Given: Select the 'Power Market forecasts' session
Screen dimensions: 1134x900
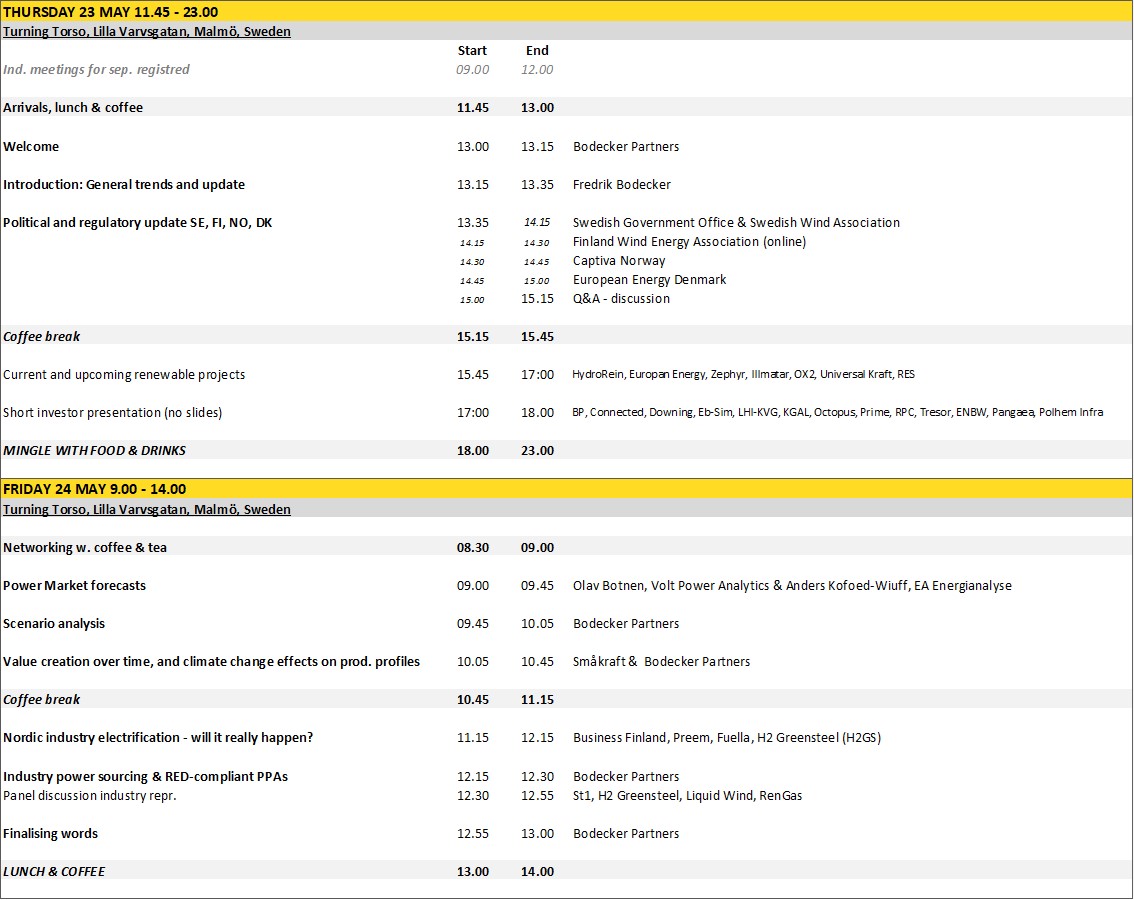Looking at the screenshot, I should (x=74, y=585).
